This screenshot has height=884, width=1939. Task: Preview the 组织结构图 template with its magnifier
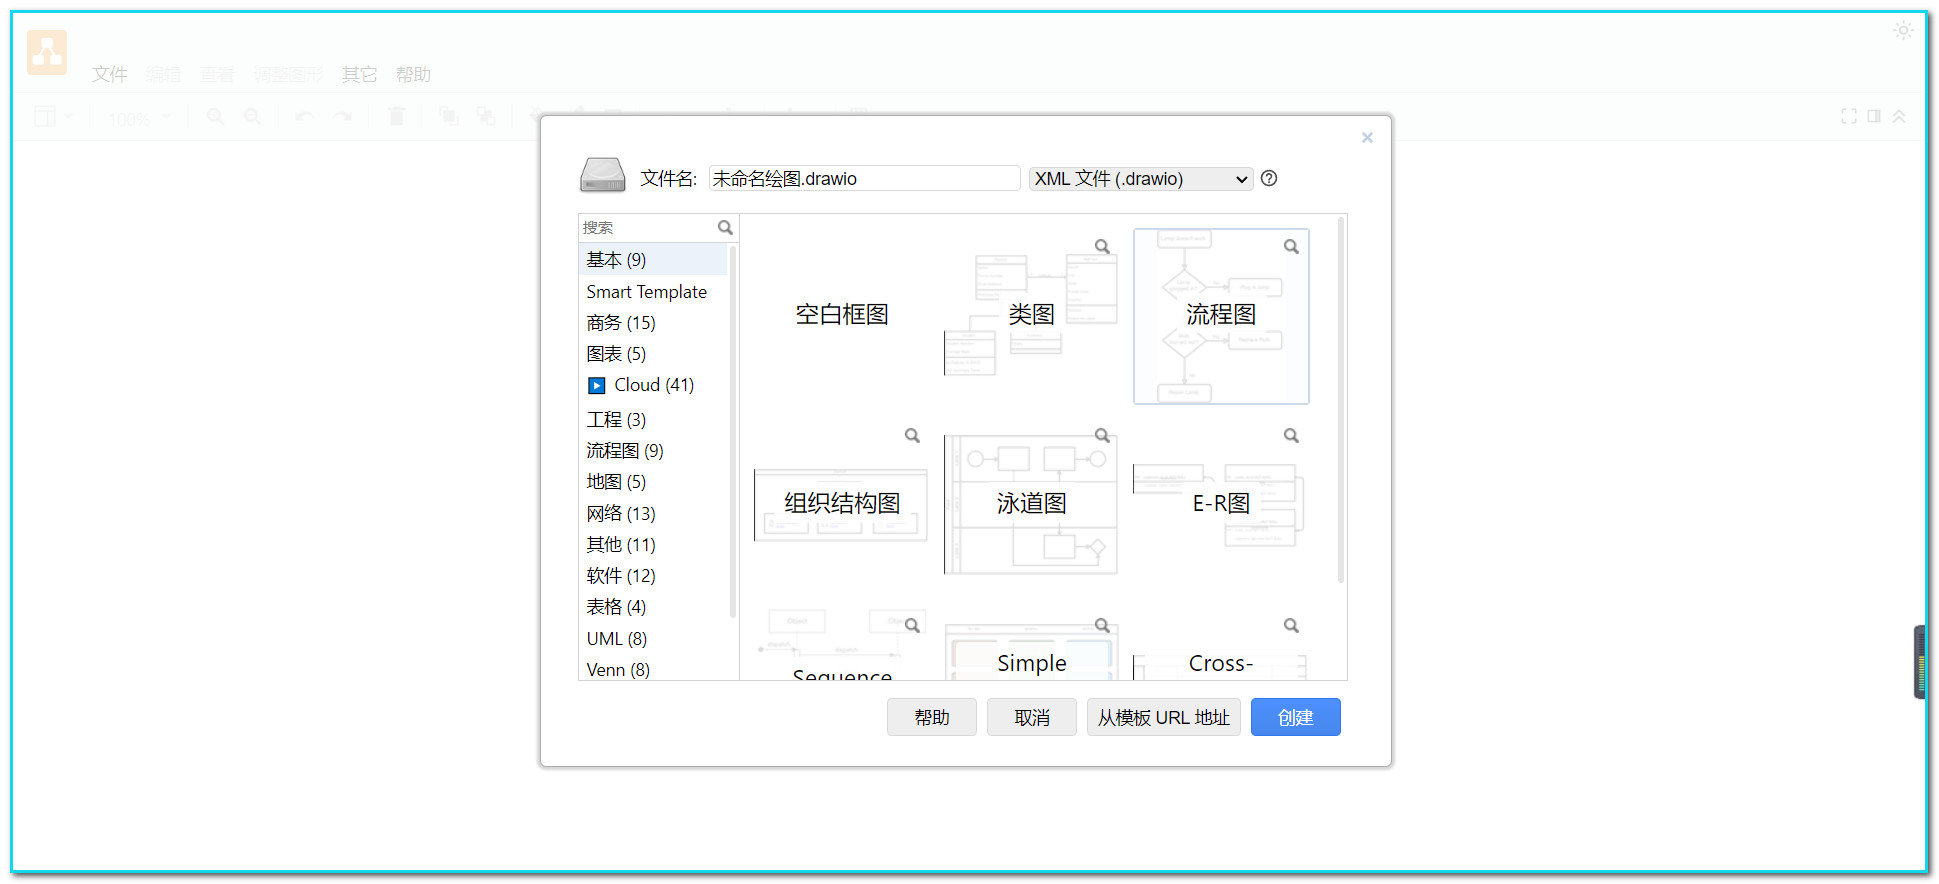[912, 435]
